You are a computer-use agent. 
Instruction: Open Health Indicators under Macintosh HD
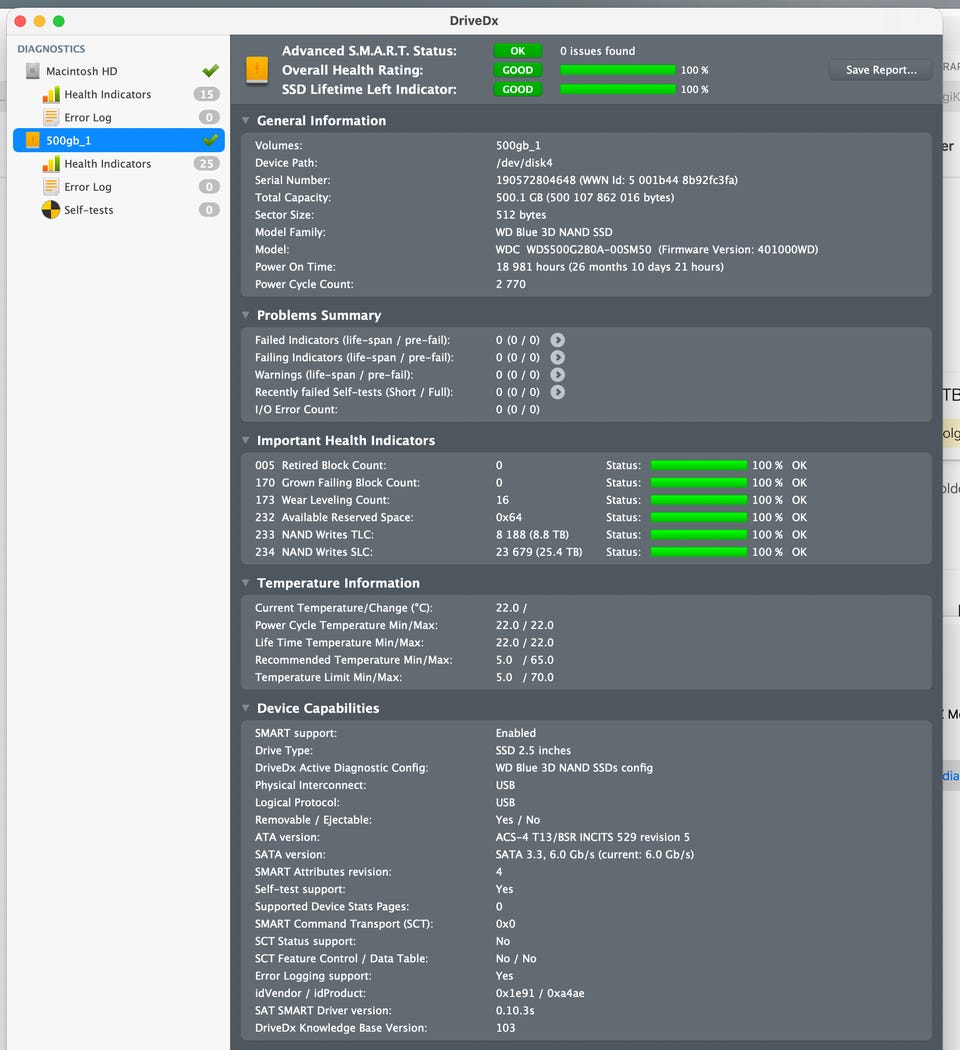118,94
